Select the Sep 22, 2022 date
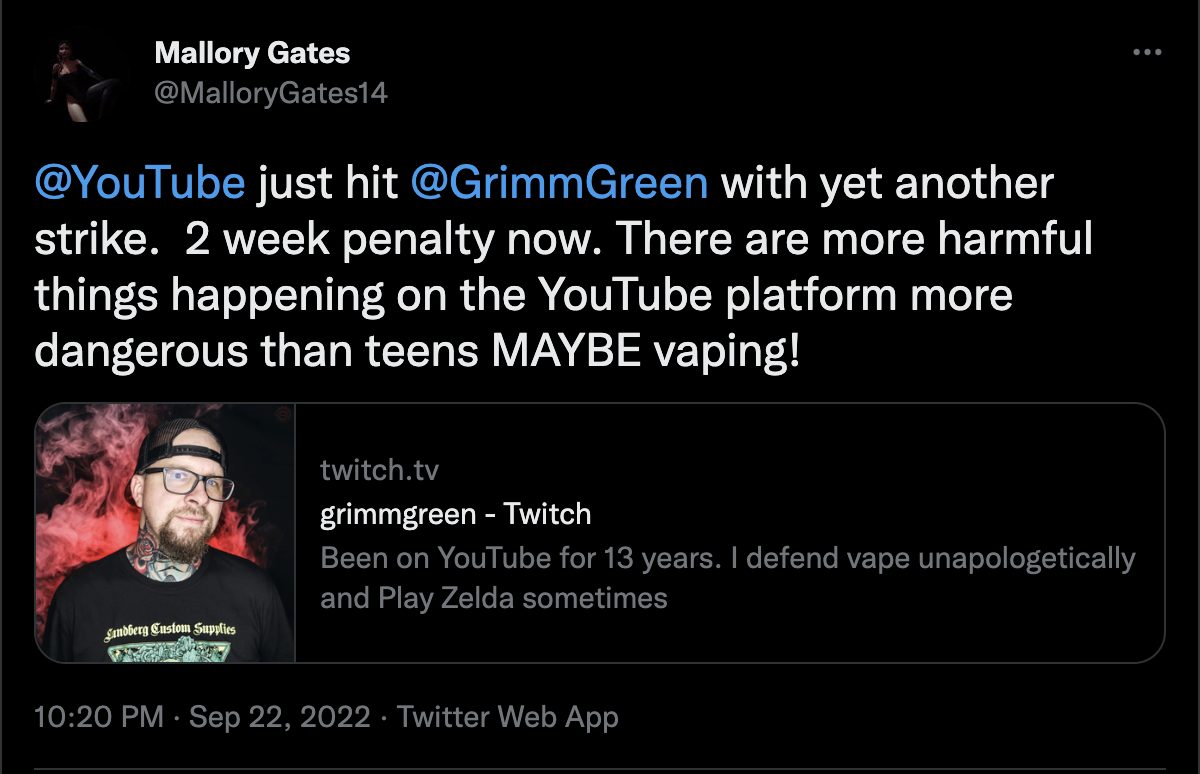1200x774 pixels. [x=279, y=717]
